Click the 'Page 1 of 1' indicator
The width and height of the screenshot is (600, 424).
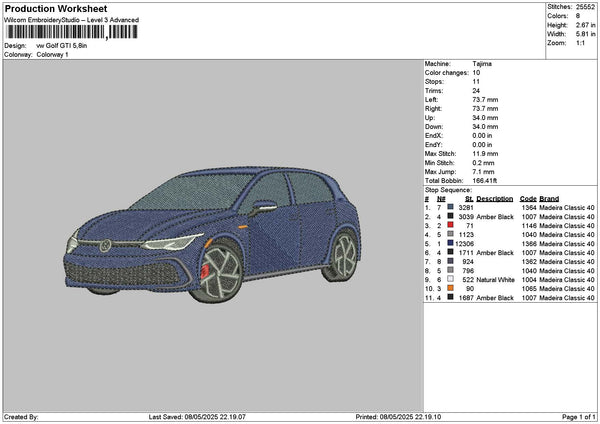(579, 416)
